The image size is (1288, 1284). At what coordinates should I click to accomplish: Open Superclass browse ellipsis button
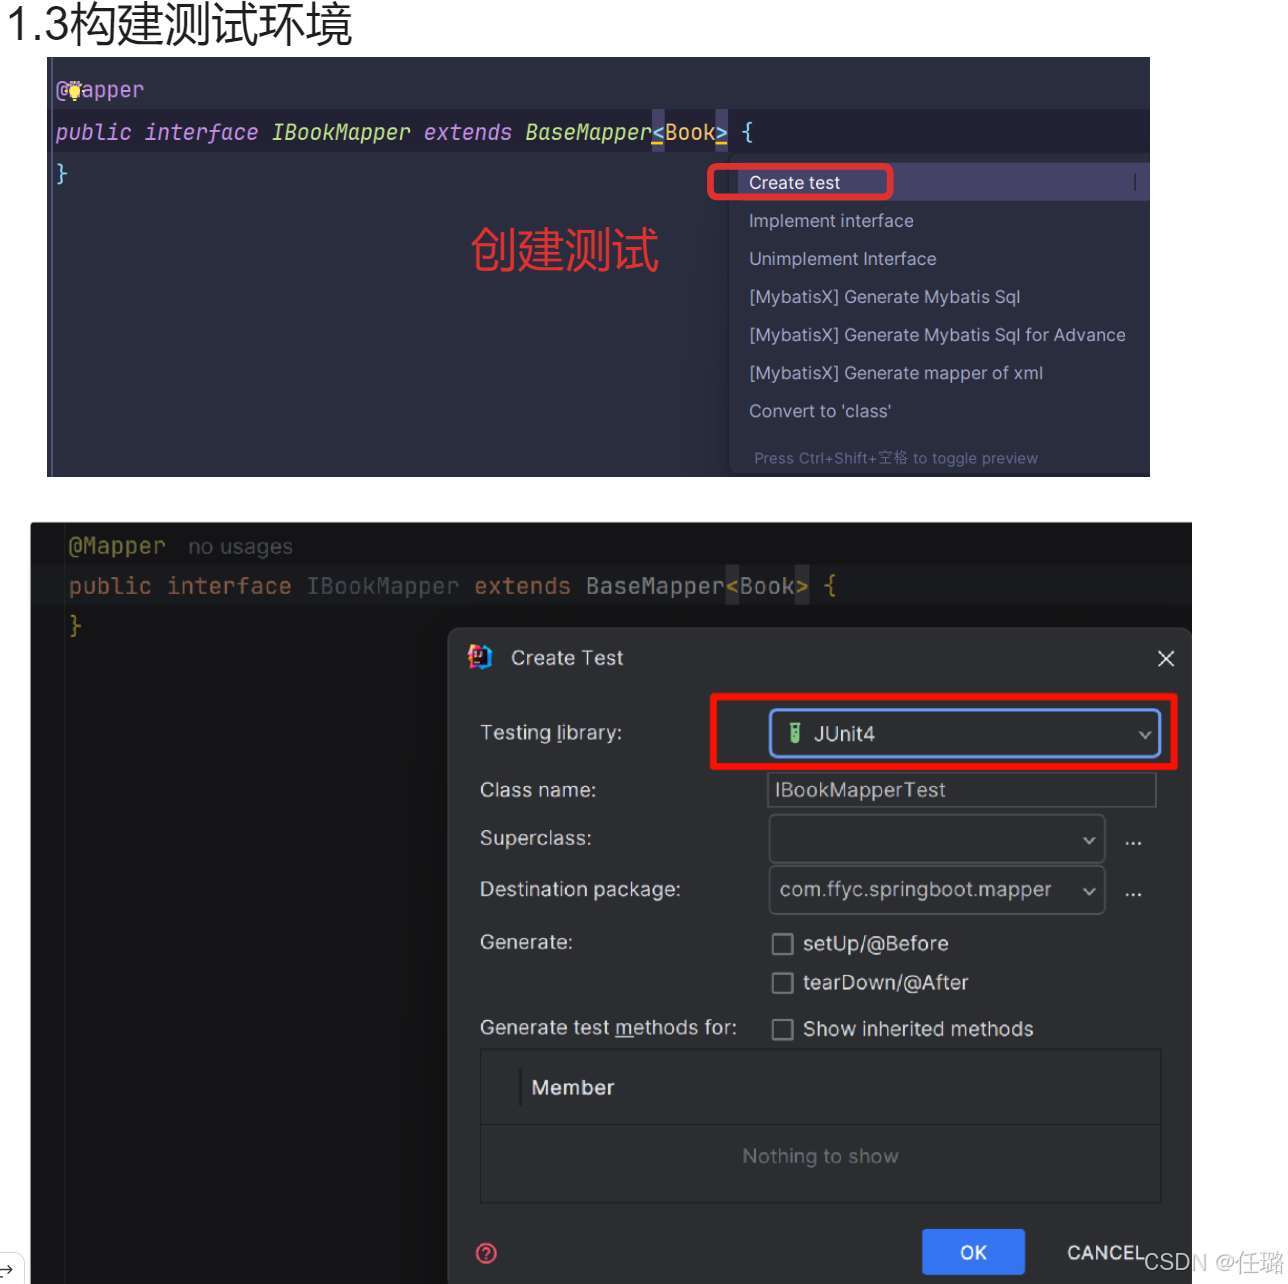(1133, 842)
